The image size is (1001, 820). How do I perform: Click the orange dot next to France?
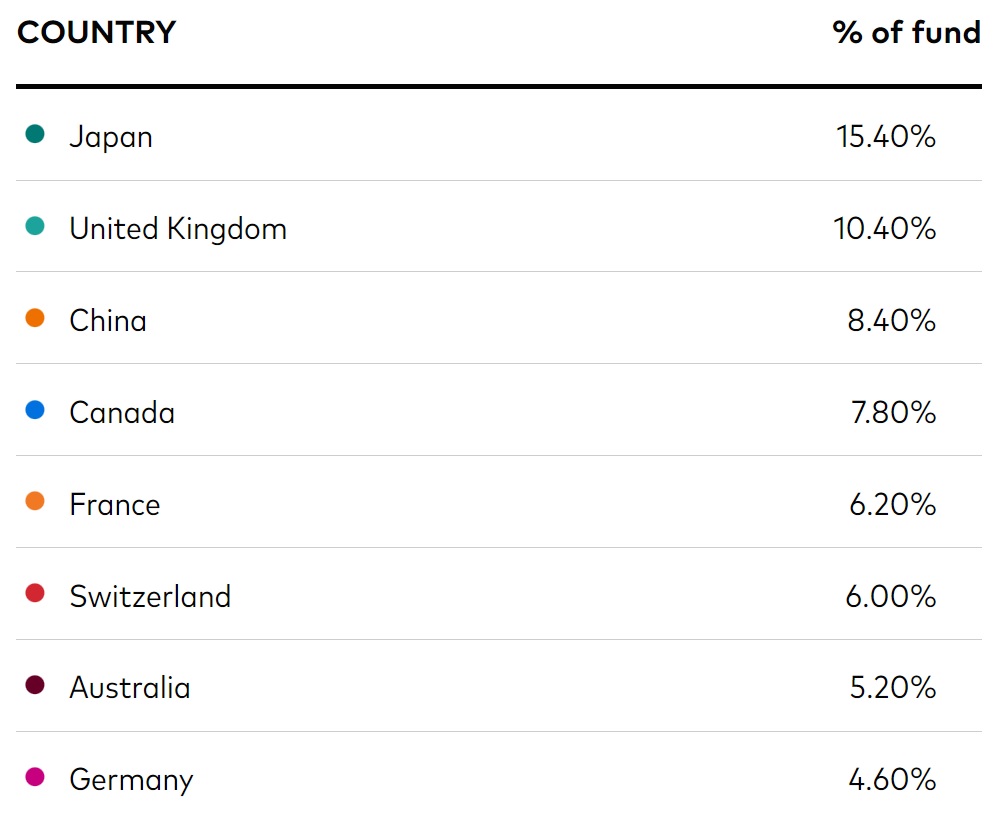[35, 502]
